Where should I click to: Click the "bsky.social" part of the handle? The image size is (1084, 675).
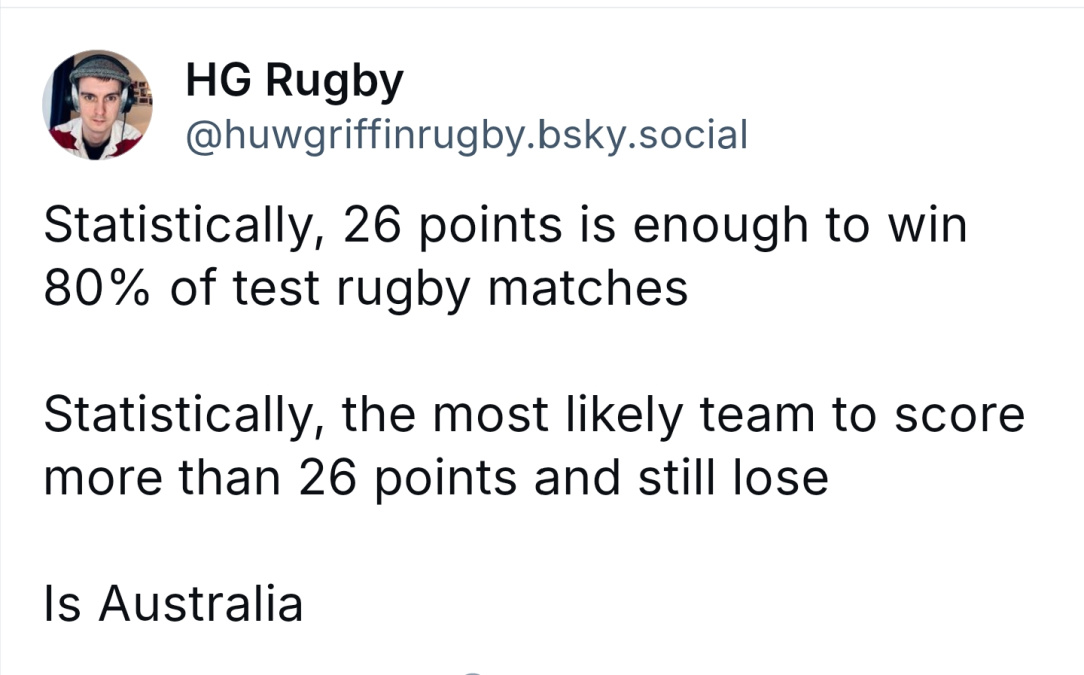(642, 134)
